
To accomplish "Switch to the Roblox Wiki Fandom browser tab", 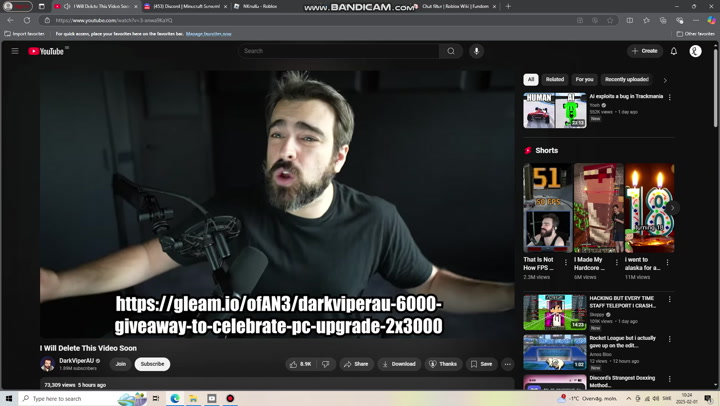I will 455,6.
